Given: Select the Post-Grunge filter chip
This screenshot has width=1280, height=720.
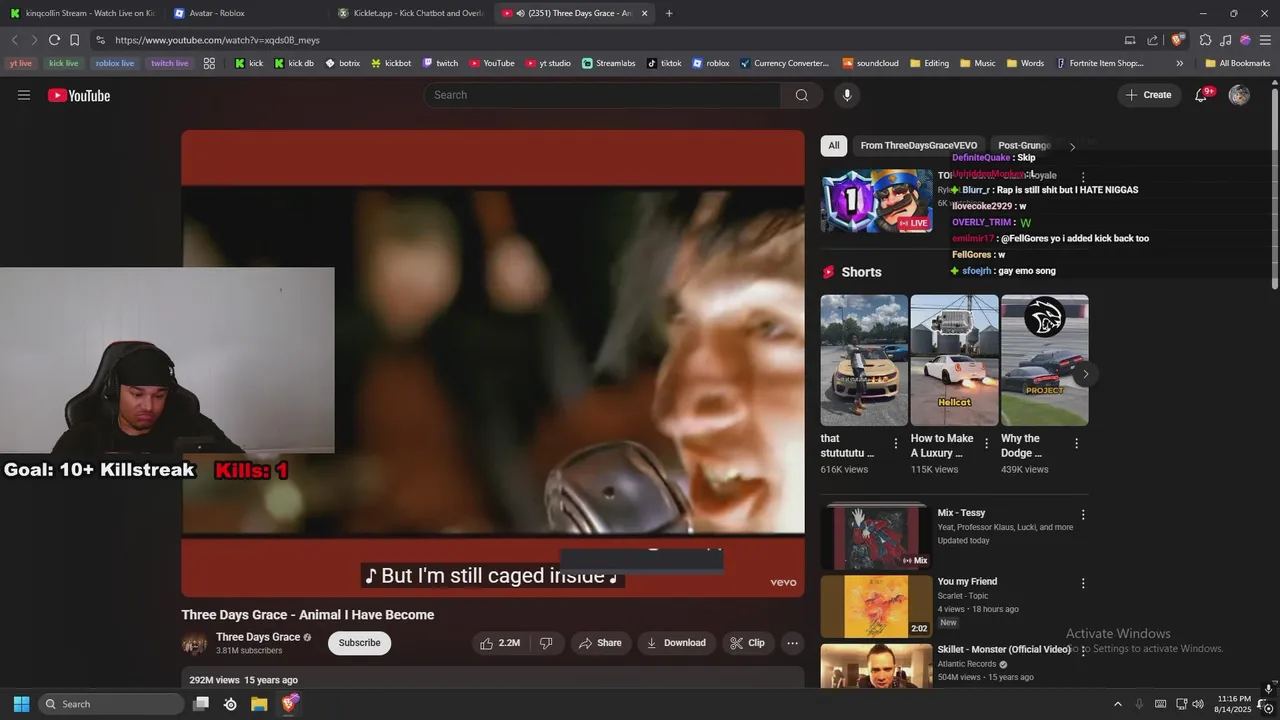Looking at the screenshot, I should pos(1024,146).
